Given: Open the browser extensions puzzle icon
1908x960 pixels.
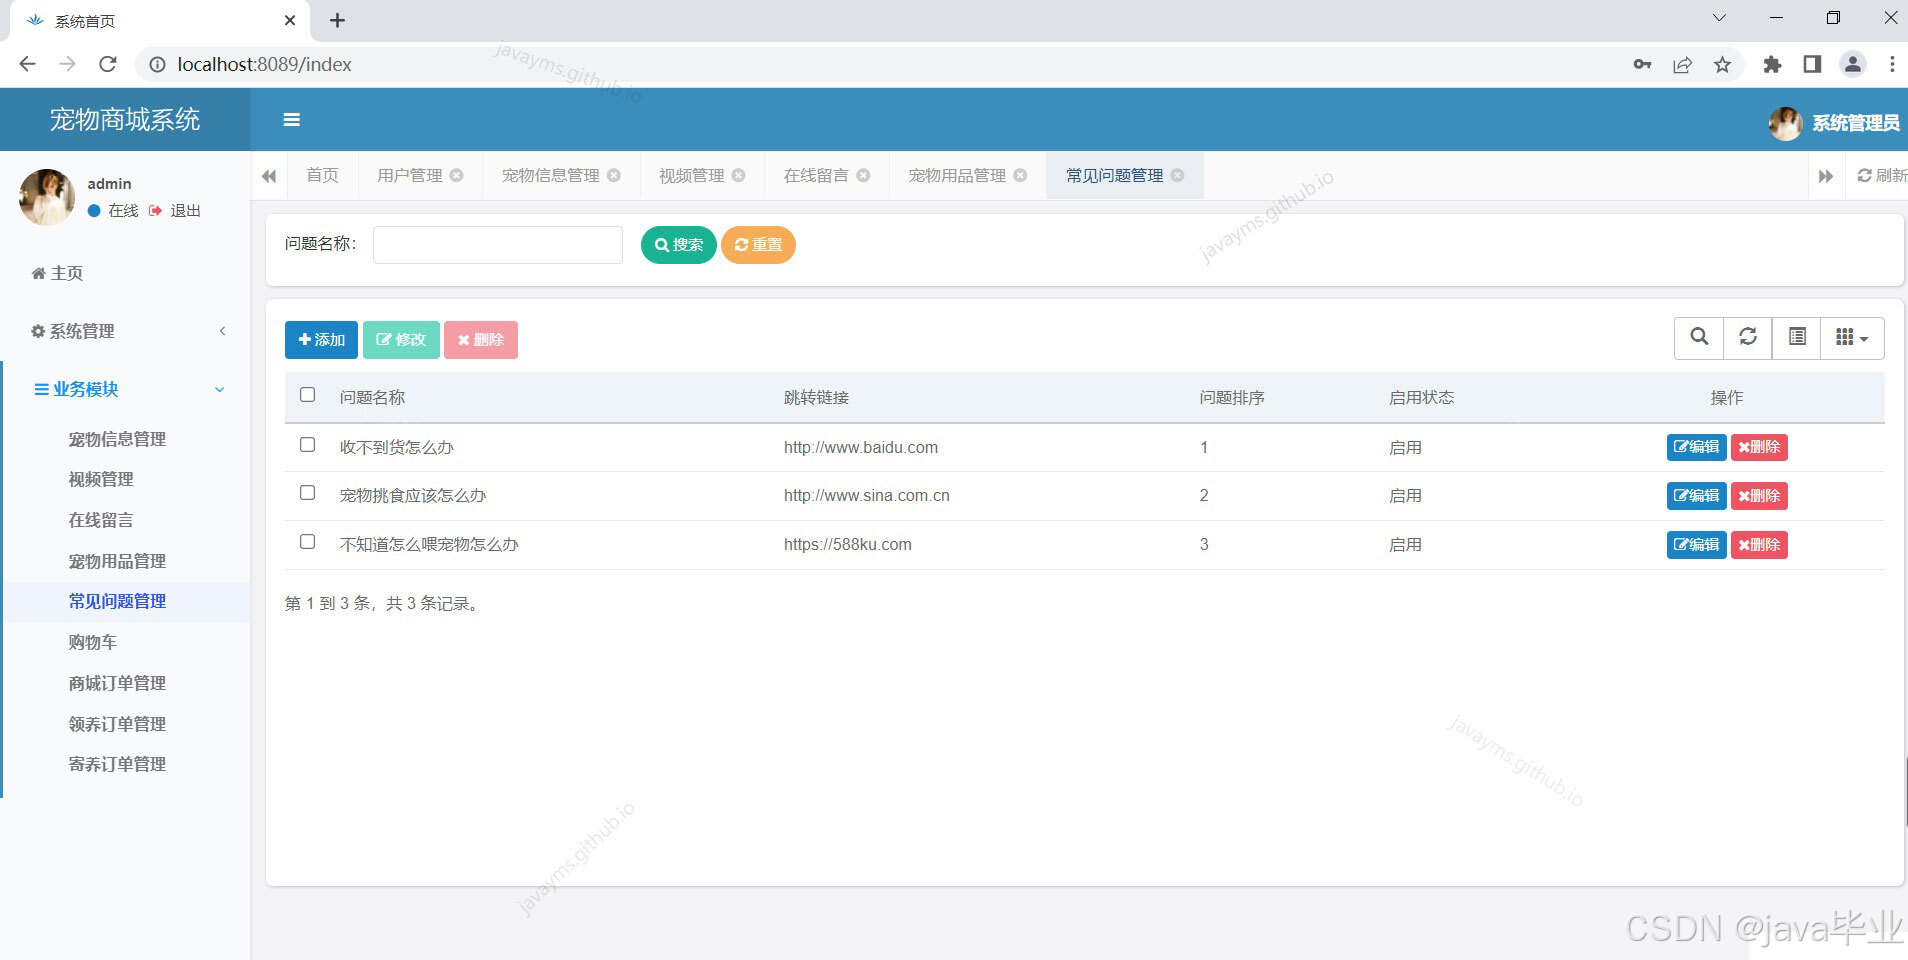Looking at the screenshot, I should tap(1772, 64).
